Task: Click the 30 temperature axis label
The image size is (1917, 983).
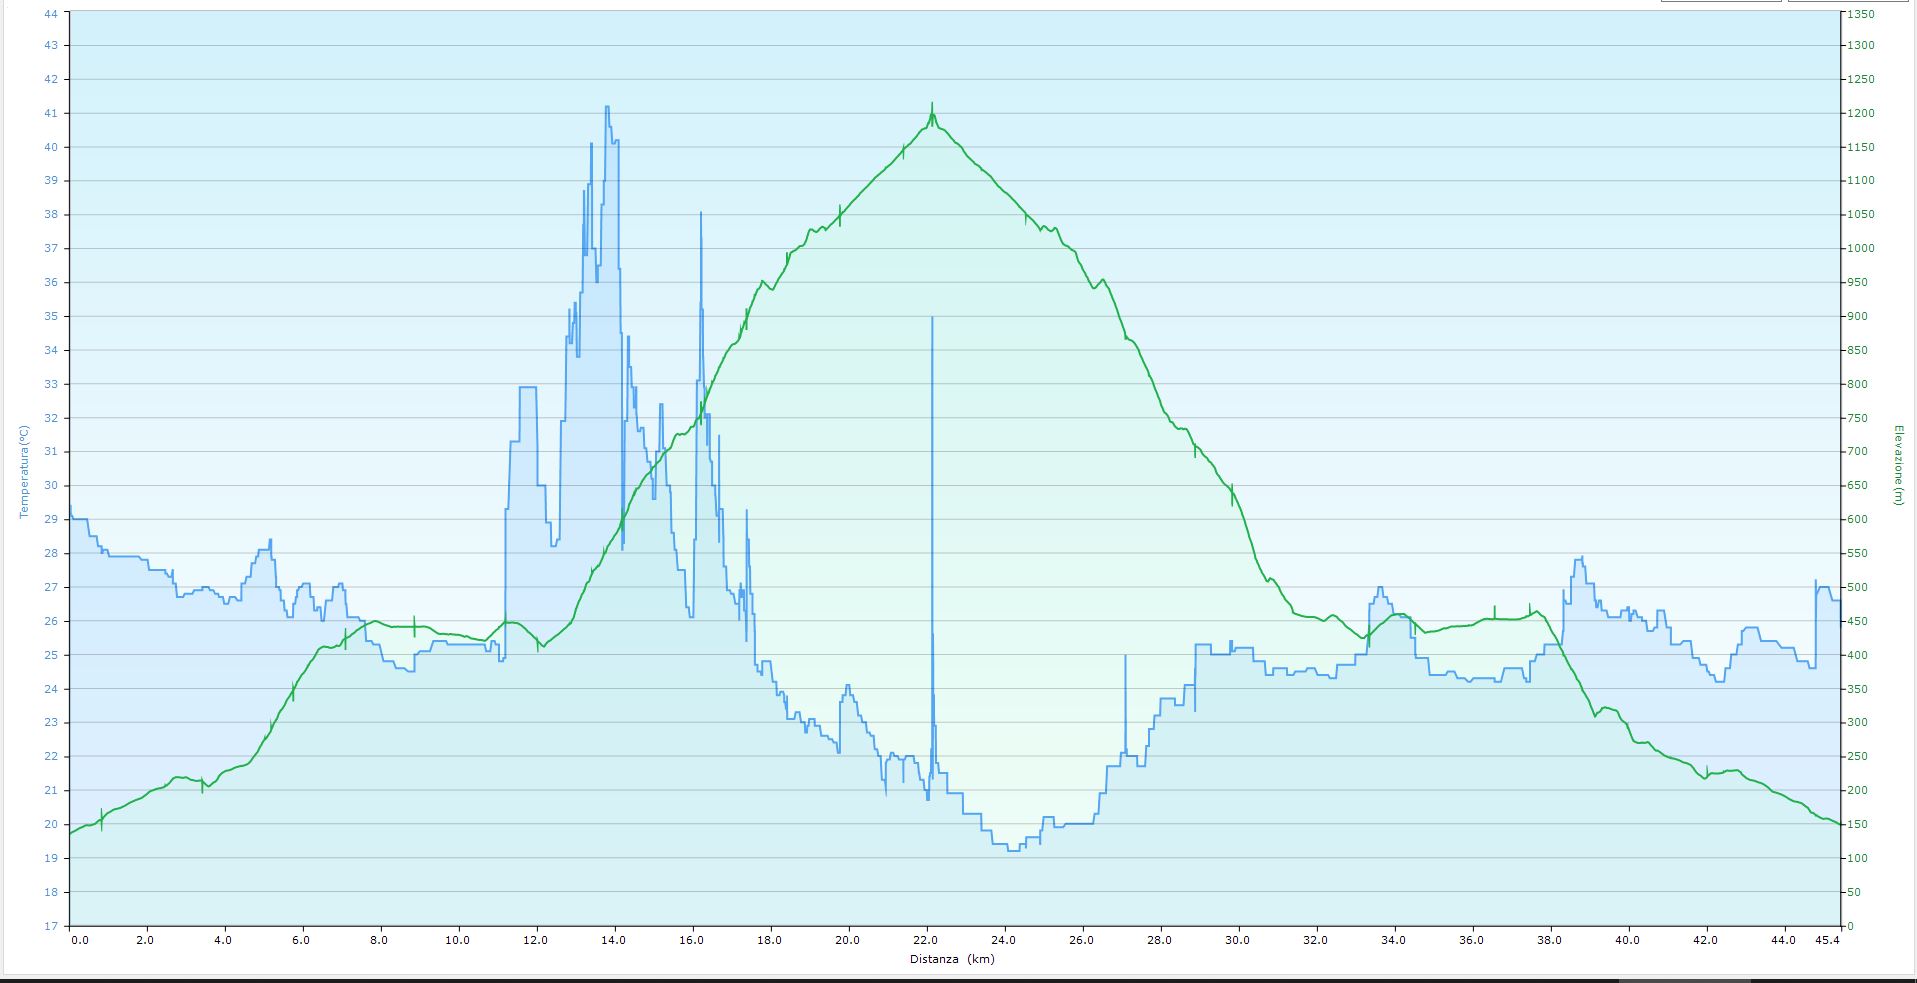Action: tap(51, 486)
